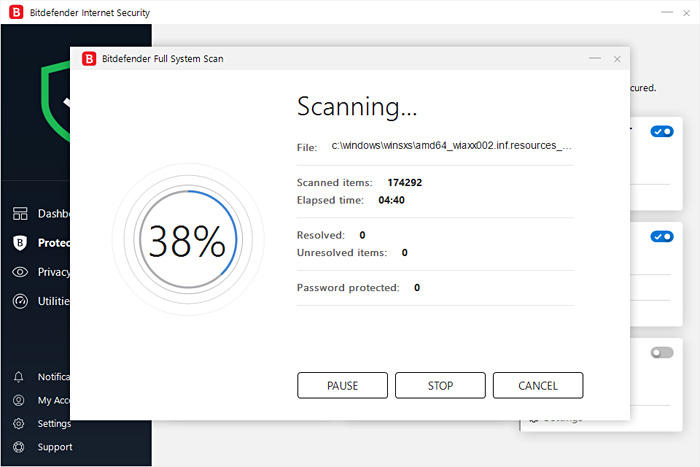Enable the grey disabled toggle switch
This screenshot has width=700, height=467.
[x=661, y=352]
